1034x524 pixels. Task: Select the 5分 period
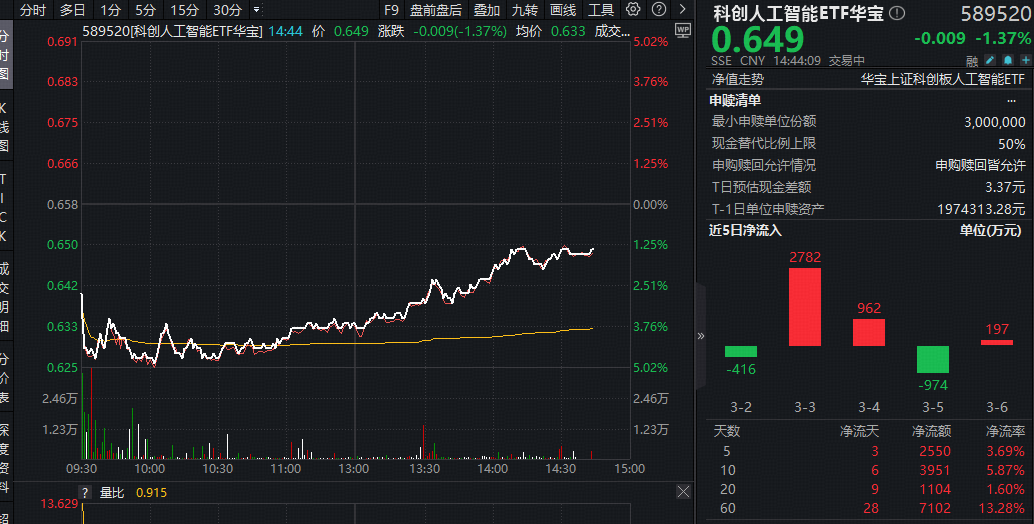pyautogui.click(x=146, y=10)
